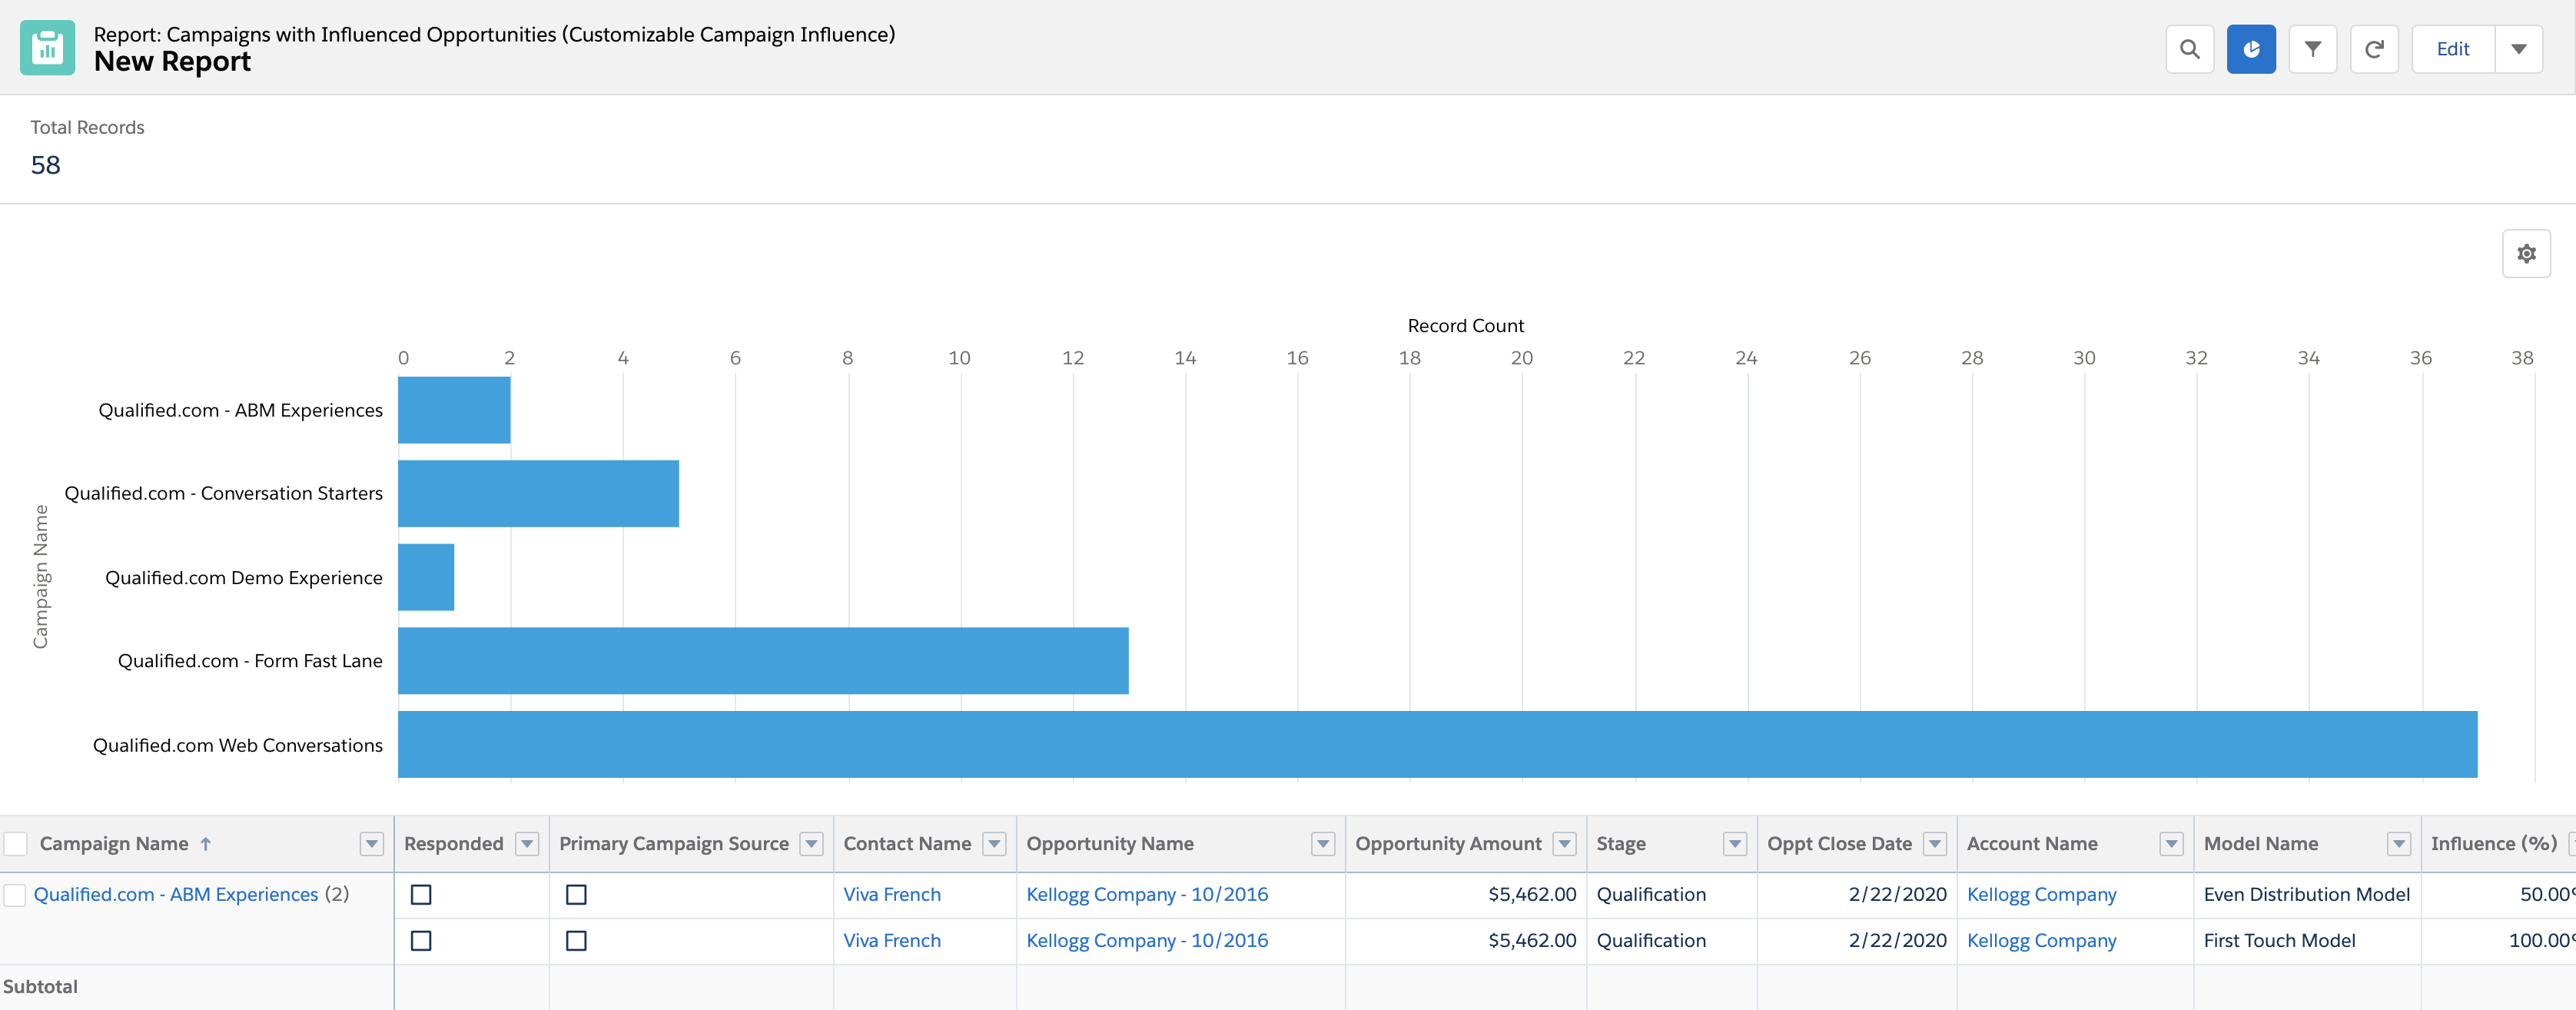Click the Web Conversations chart bar
The height and width of the screenshot is (1010, 2576).
point(1437,744)
